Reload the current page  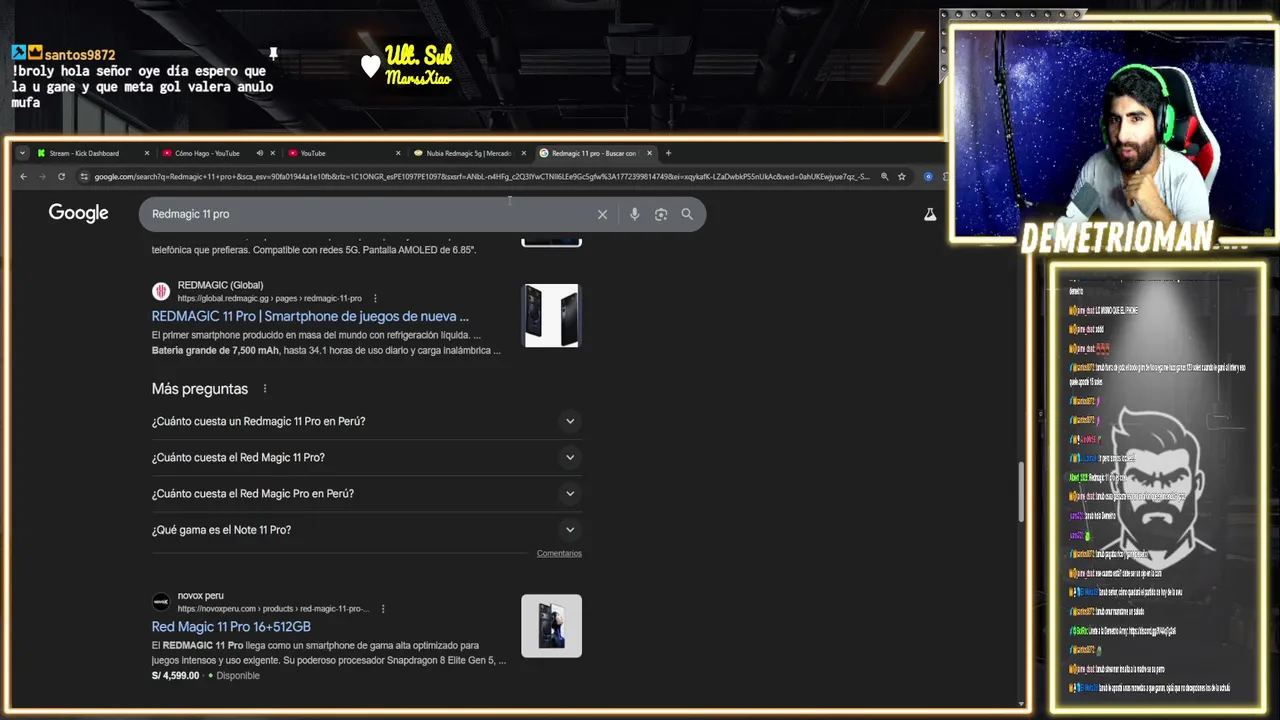[61, 176]
